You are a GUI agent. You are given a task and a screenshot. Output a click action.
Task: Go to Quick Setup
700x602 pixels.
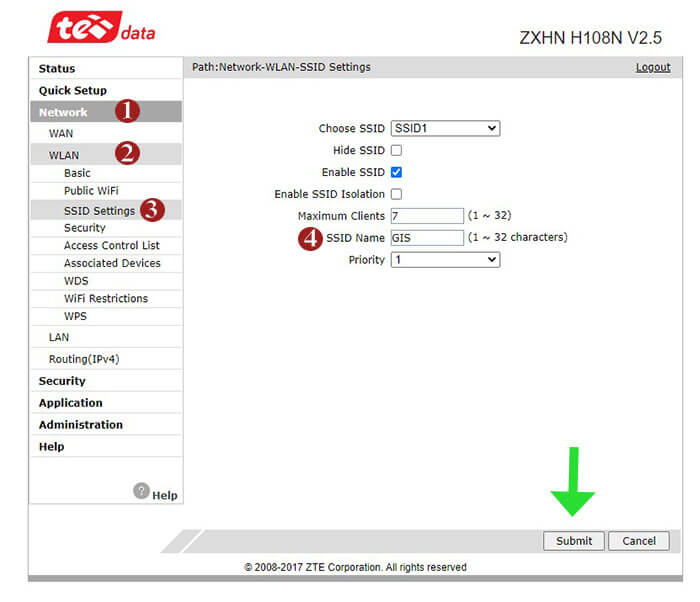(72, 90)
